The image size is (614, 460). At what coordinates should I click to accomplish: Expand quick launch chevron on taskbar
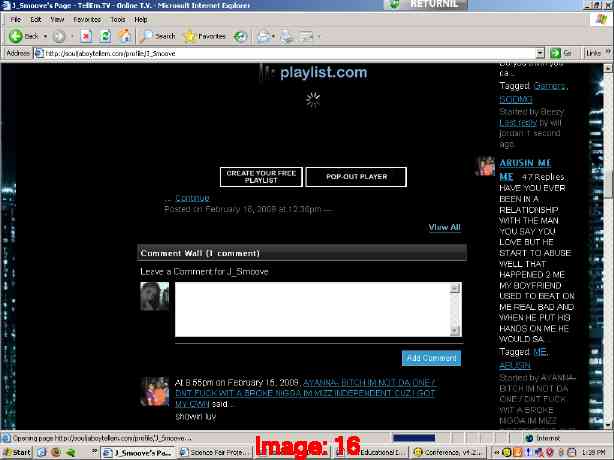(x=94, y=452)
